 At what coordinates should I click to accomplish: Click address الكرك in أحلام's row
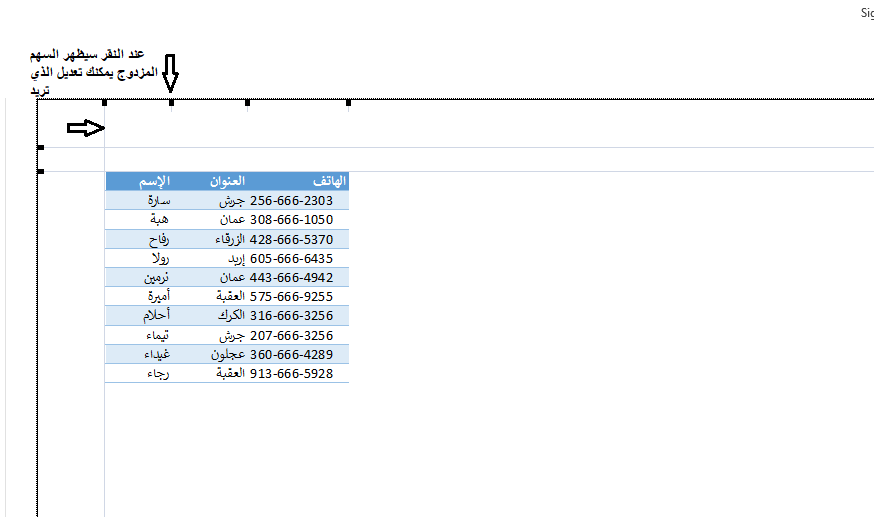tap(231, 315)
